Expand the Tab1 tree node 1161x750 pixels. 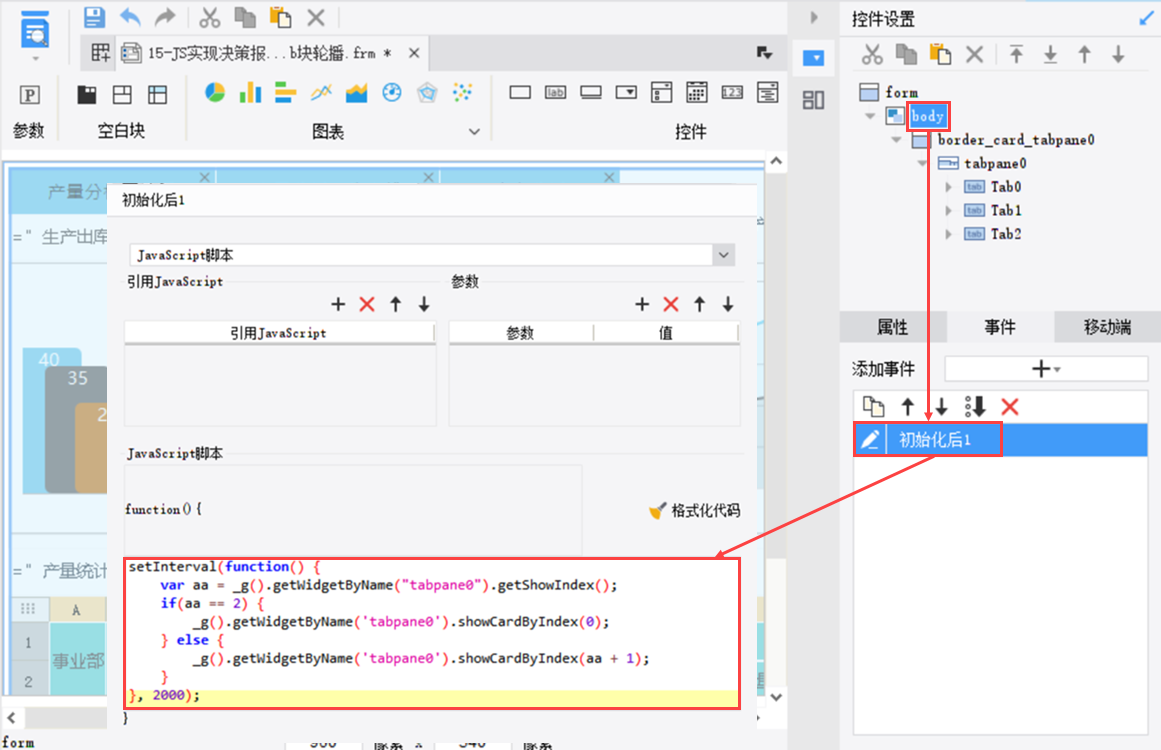pyautogui.click(x=948, y=211)
